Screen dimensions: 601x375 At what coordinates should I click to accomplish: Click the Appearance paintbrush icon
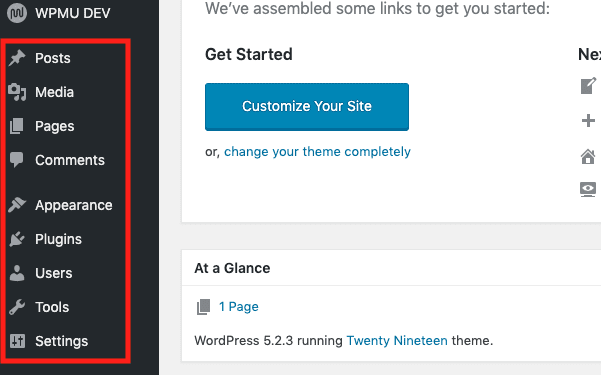click(17, 205)
